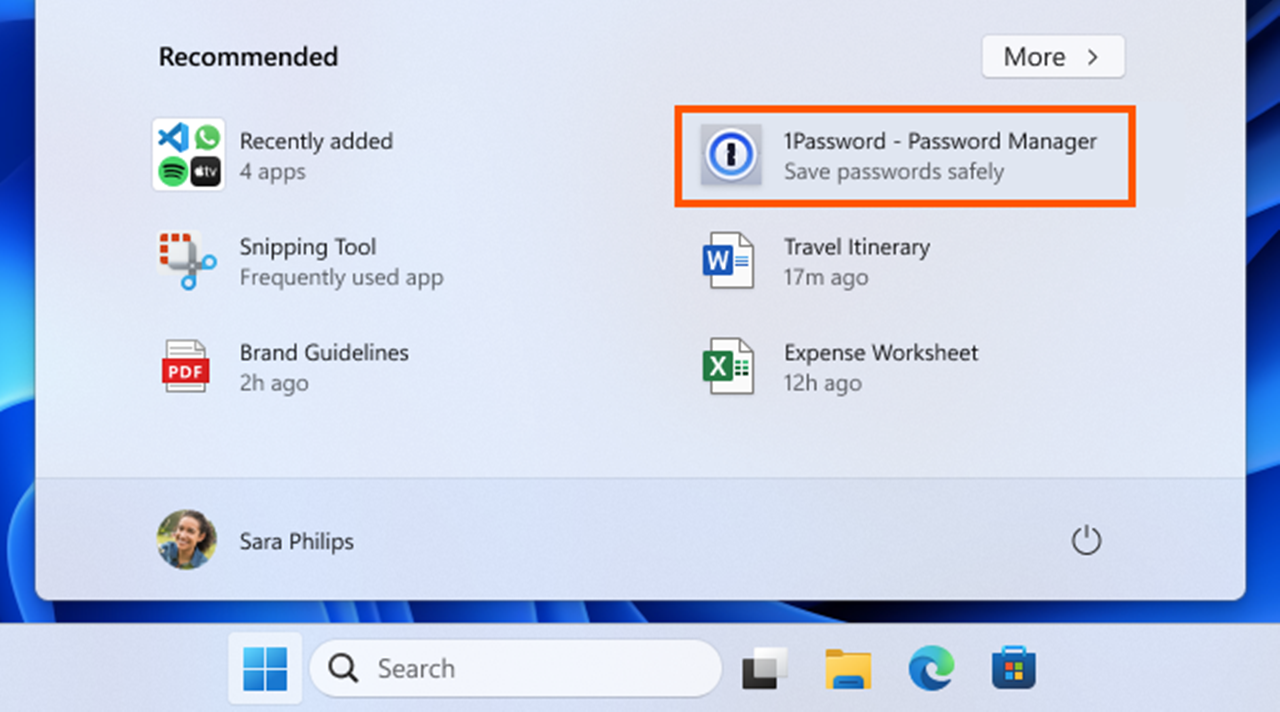Open the 1Password app icon
Viewport: 1280px width, 712px height.
[x=730, y=155]
